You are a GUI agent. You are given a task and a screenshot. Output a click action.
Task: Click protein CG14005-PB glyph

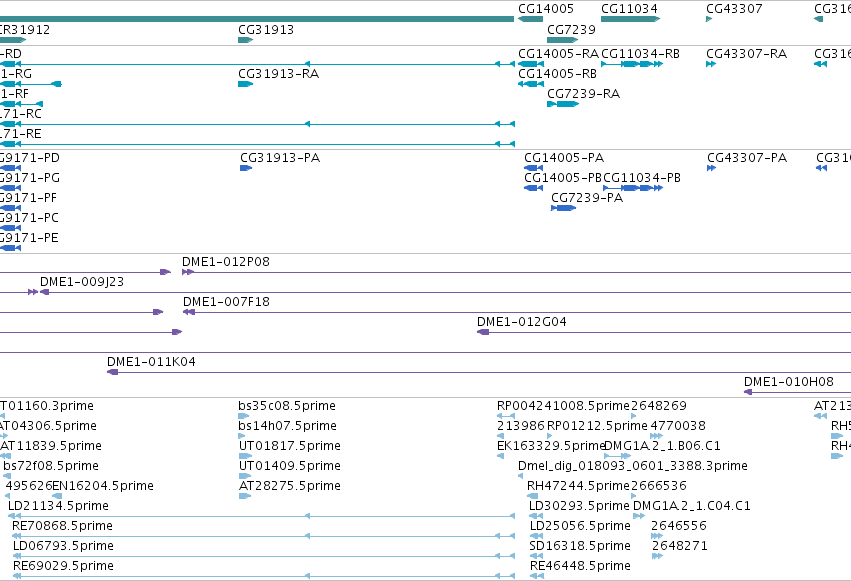point(534,188)
